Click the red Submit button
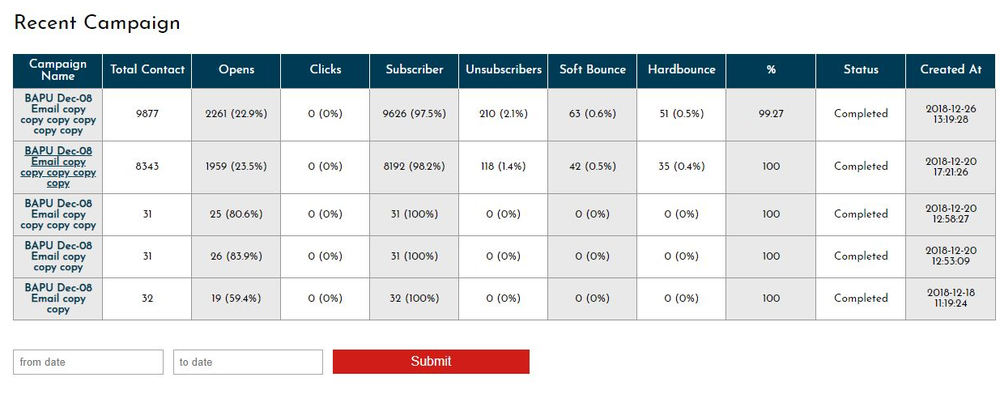Viewport: 1000px width, 393px height. (x=430, y=361)
